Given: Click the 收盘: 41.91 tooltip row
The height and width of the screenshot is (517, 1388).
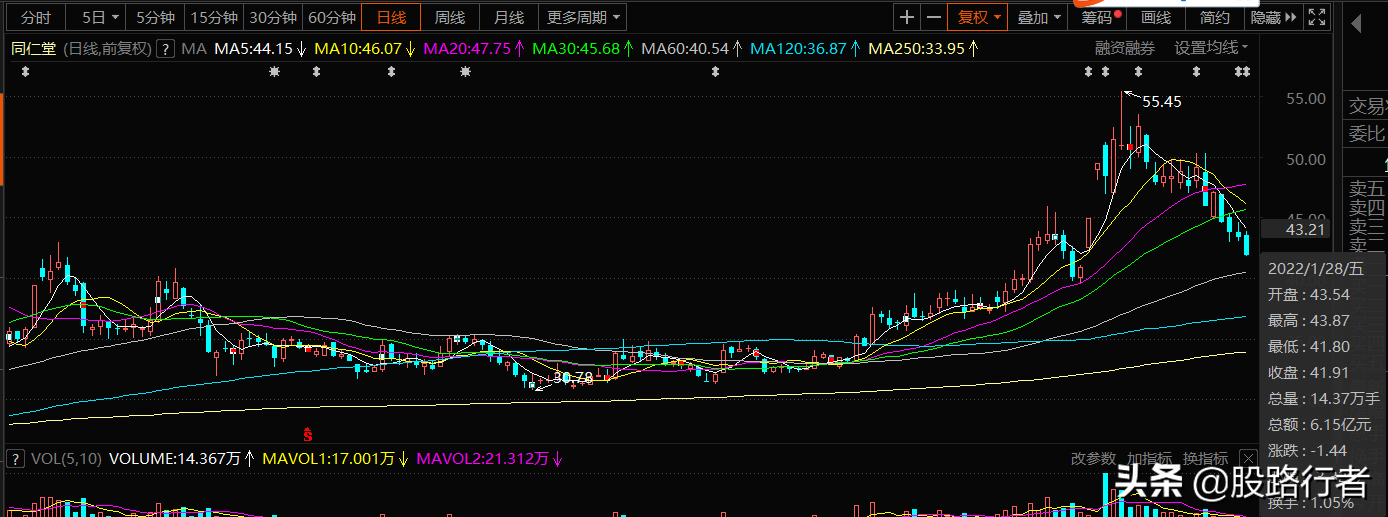Looking at the screenshot, I should pos(1309,373).
